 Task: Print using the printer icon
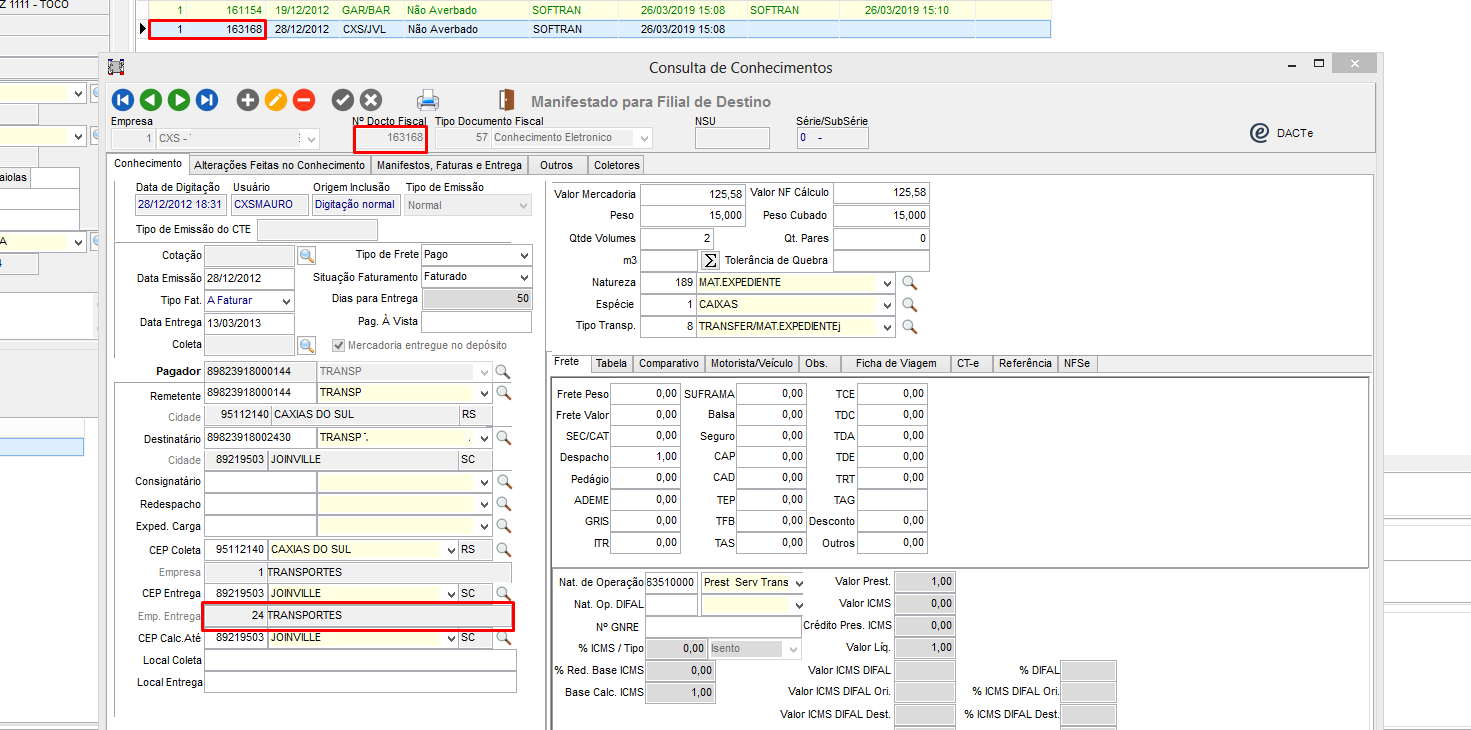click(428, 100)
